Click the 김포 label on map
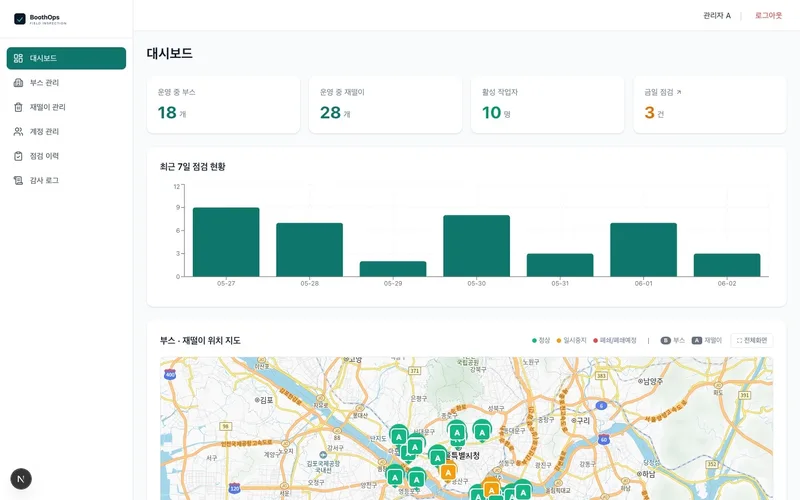This screenshot has height=500, width=800. pos(264,401)
